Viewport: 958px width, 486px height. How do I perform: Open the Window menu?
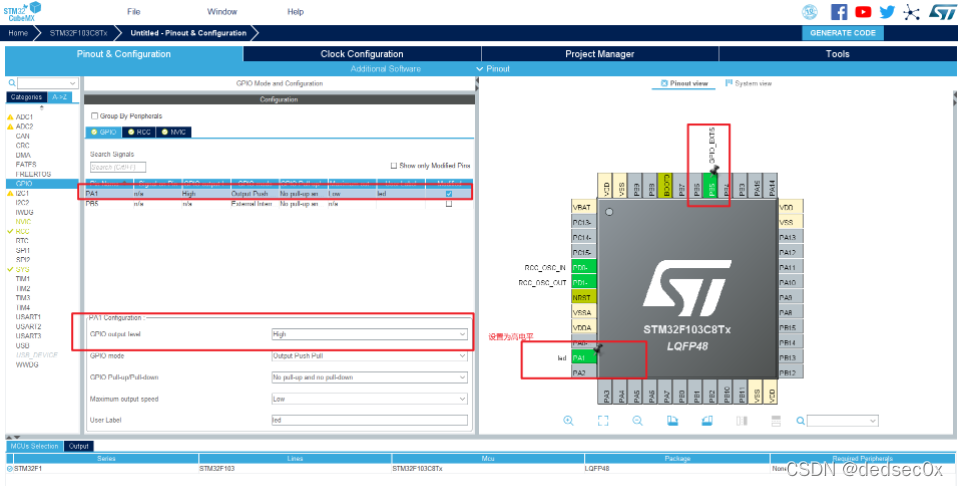pyautogui.click(x=222, y=12)
